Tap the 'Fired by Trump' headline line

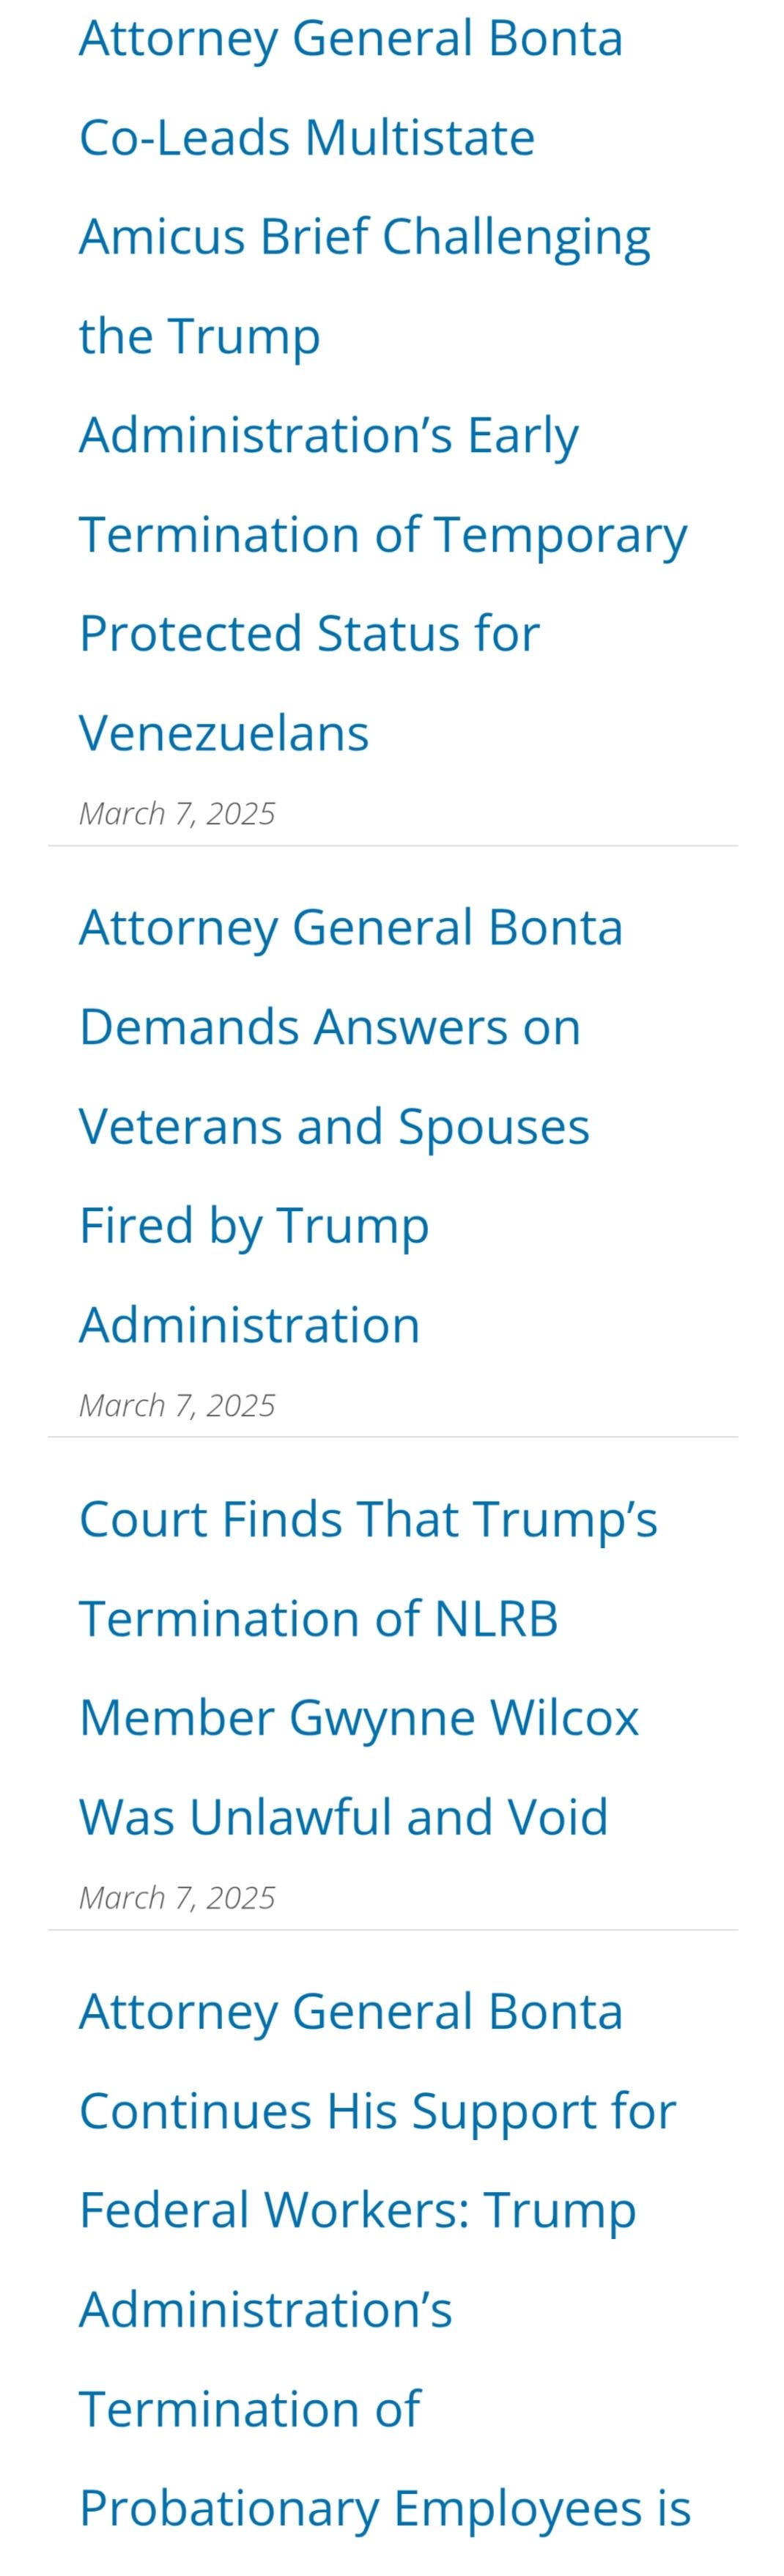pyautogui.click(x=254, y=1227)
